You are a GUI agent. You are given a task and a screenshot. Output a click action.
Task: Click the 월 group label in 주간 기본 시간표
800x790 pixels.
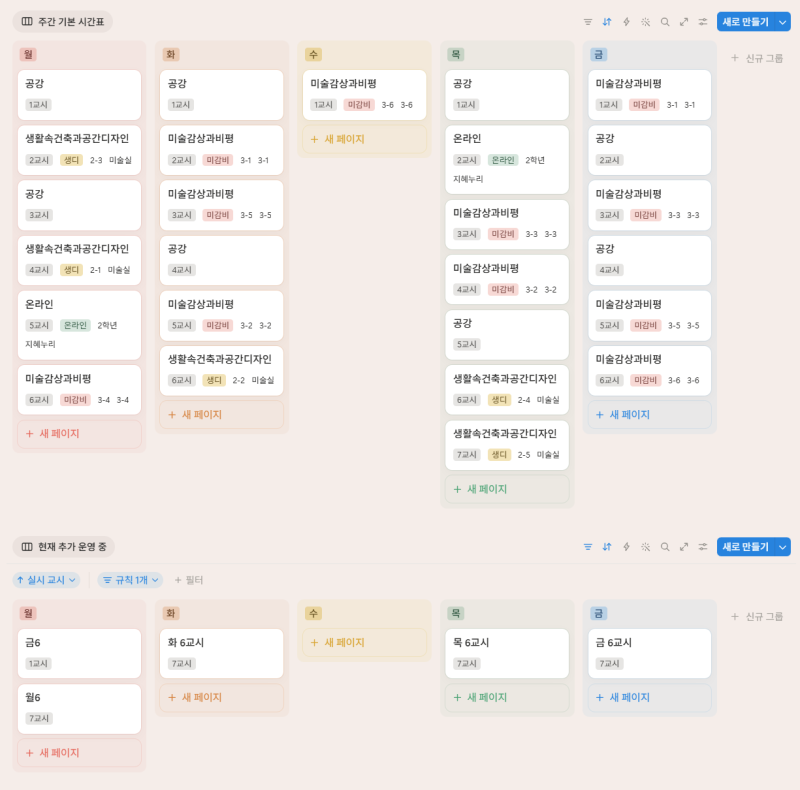point(28,54)
